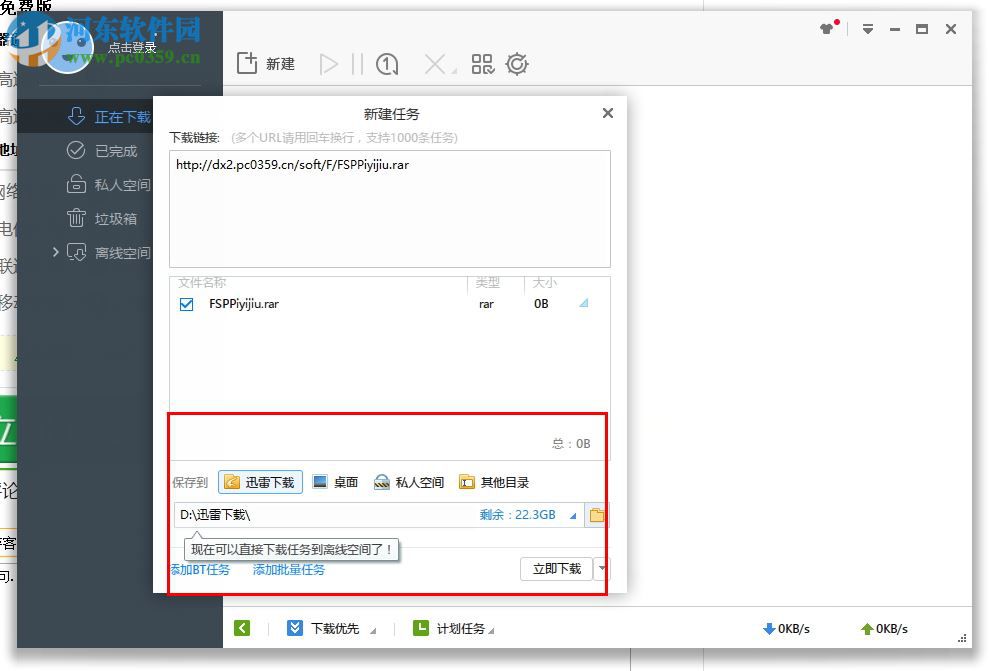Open the QR code scan icon

point(482,63)
